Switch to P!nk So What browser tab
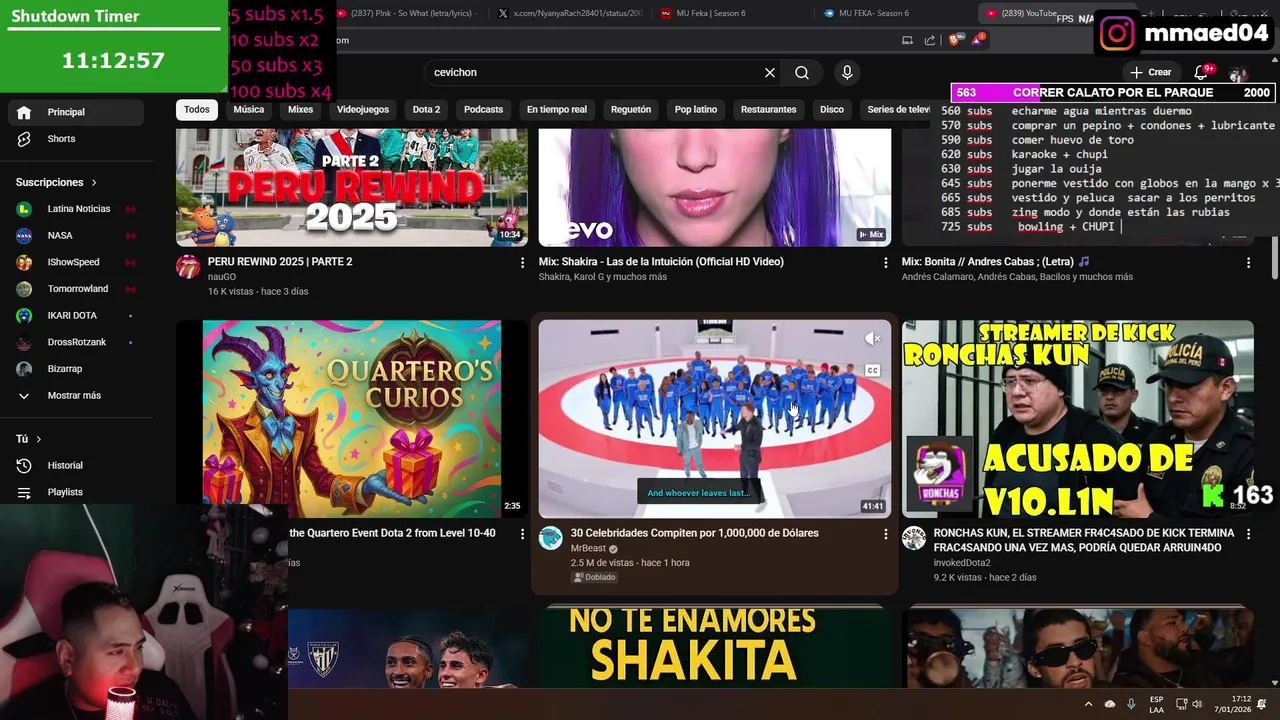1280x720 pixels. pyautogui.click(x=408, y=13)
